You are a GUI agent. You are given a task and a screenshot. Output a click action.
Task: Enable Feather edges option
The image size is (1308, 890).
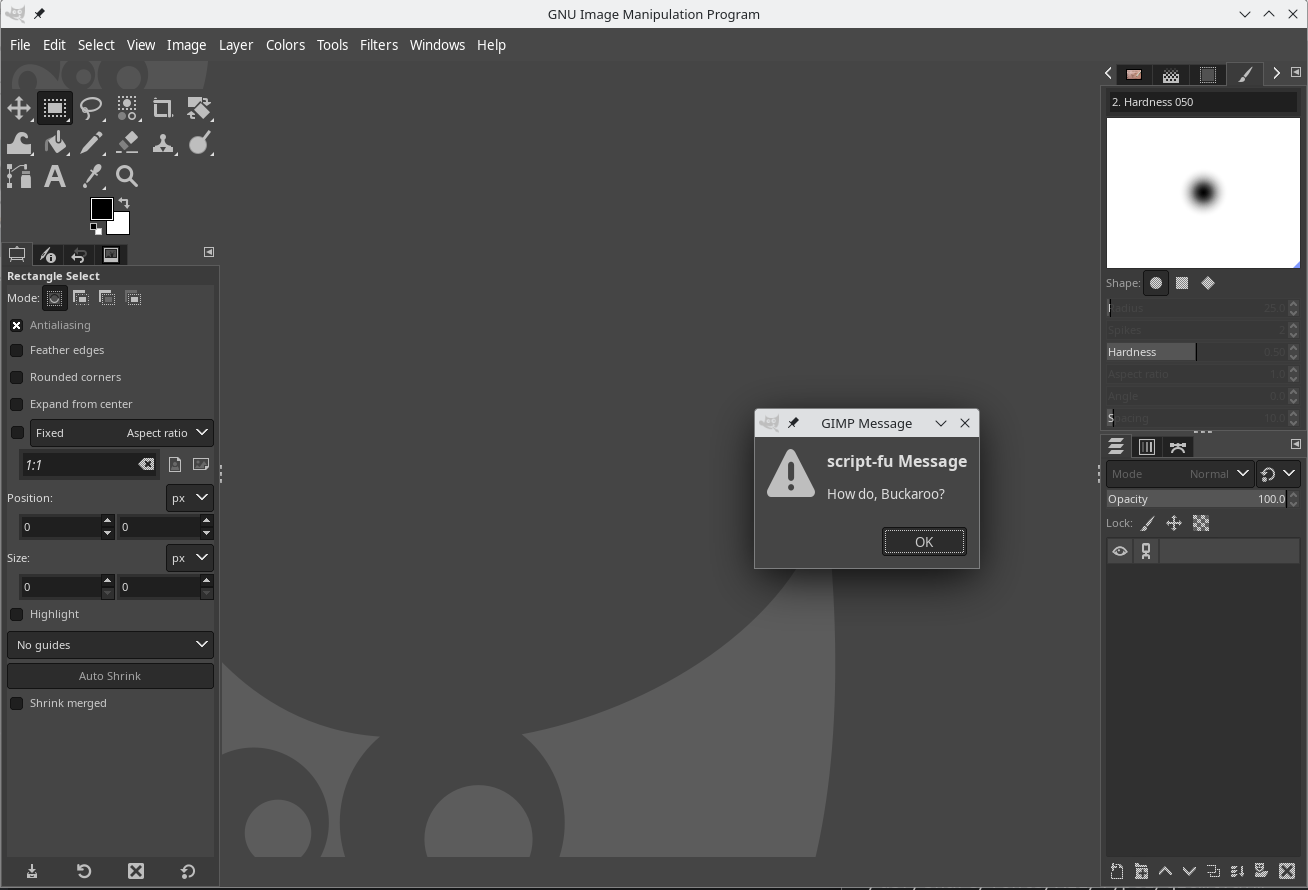pos(17,350)
